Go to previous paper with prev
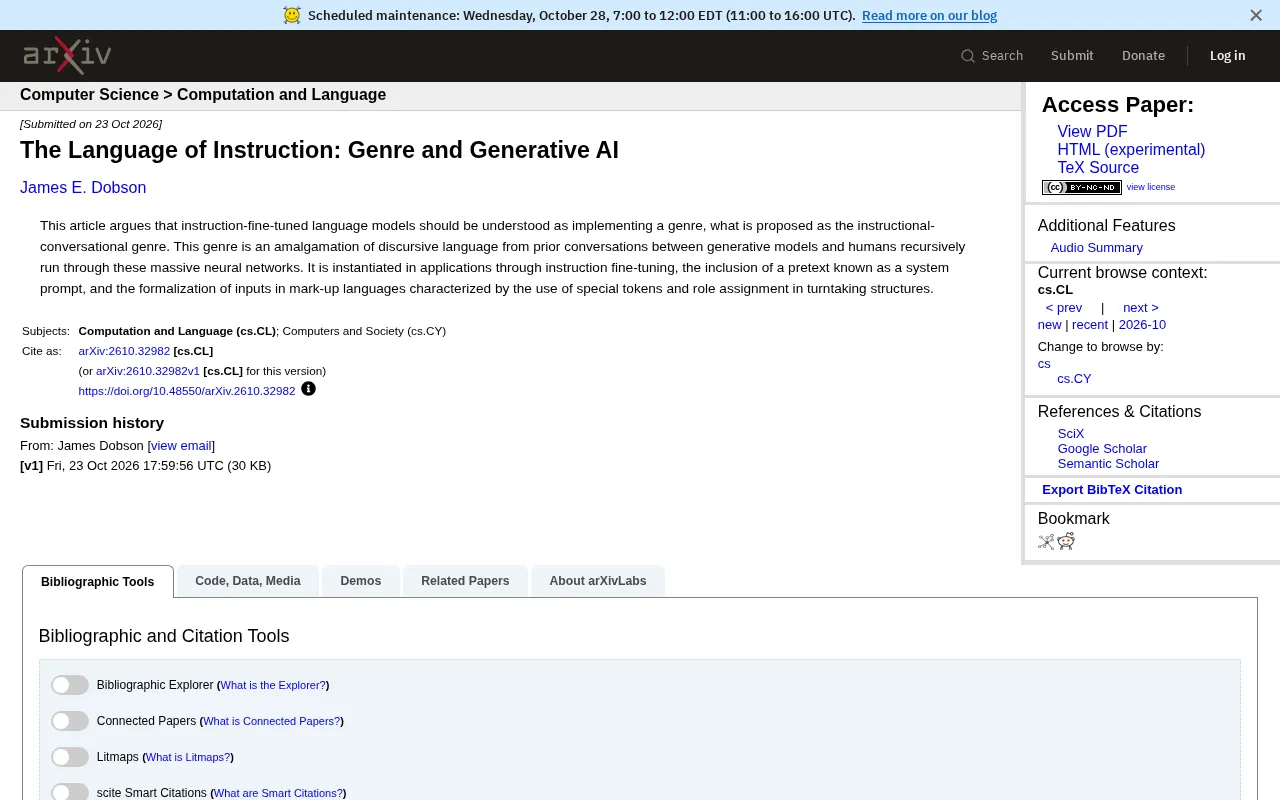Viewport: 1280px width, 800px height. point(1064,308)
